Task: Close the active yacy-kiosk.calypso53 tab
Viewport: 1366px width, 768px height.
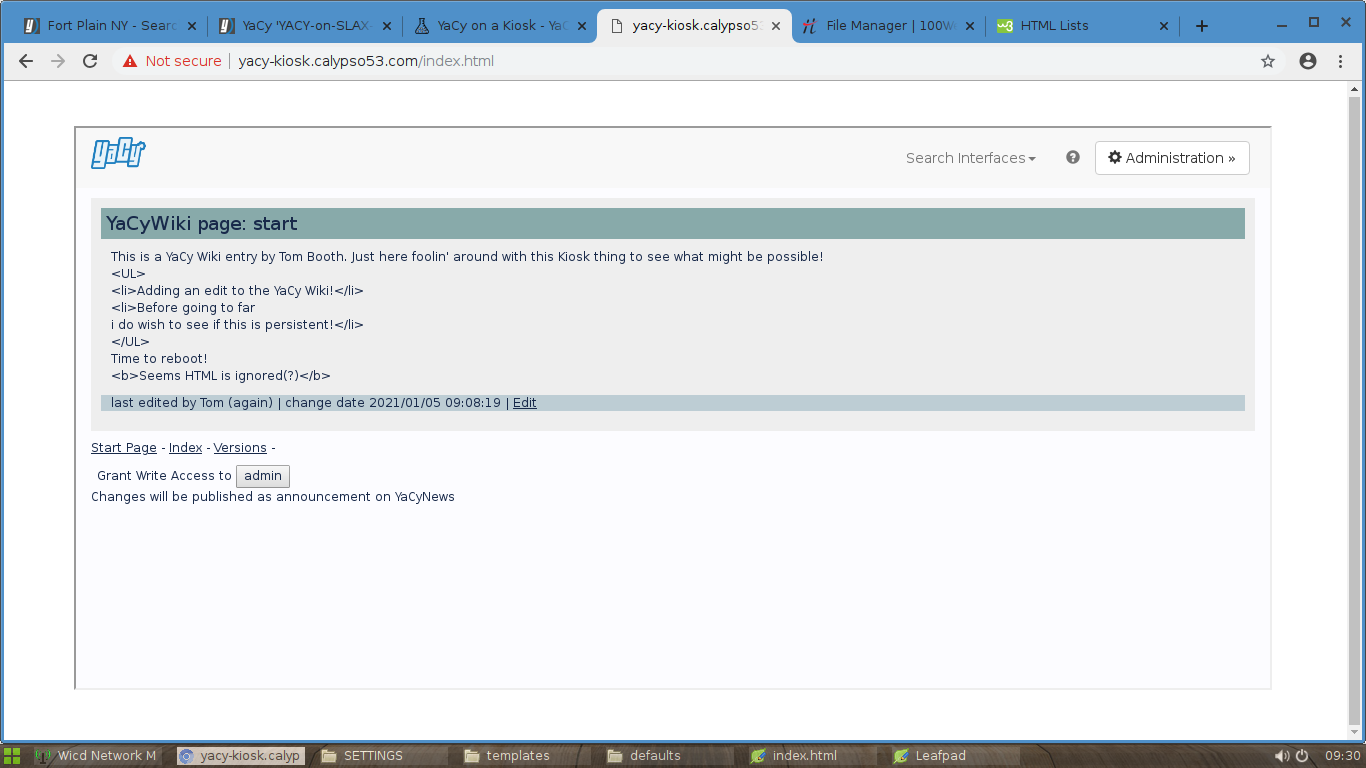Action: 774,26
